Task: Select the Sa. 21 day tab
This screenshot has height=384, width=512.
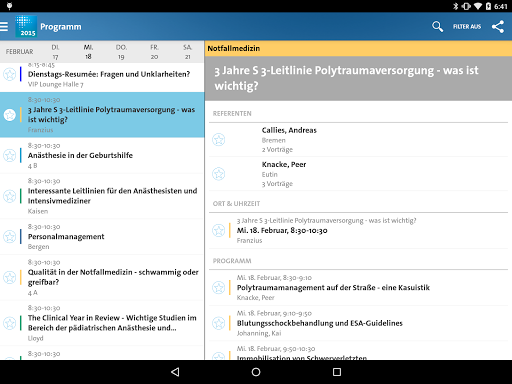Action: pyautogui.click(x=187, y=52)
